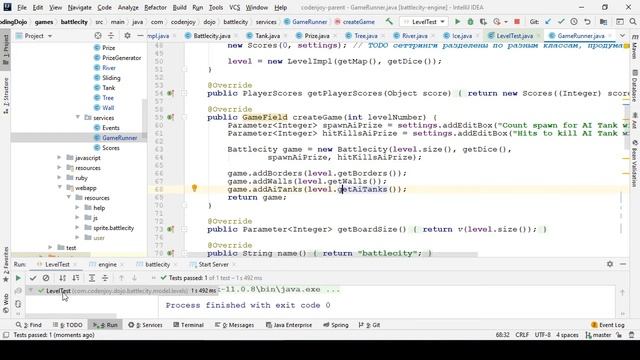The width and height of the screenshot is (640, 360).
Task: Rollback changes with the Git revert arrow
Action: coord(587,22)
